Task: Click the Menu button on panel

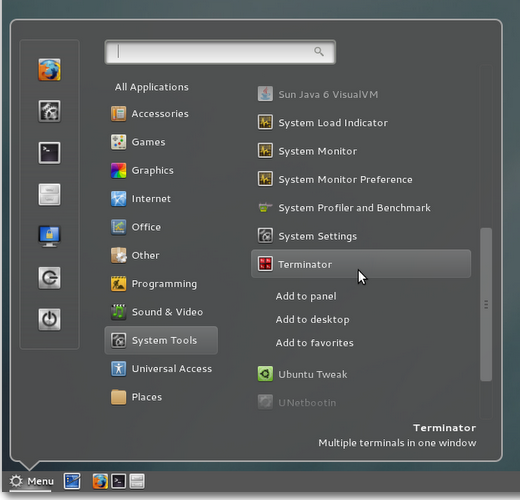Action: pyautogui.click(x=31, y=481)
